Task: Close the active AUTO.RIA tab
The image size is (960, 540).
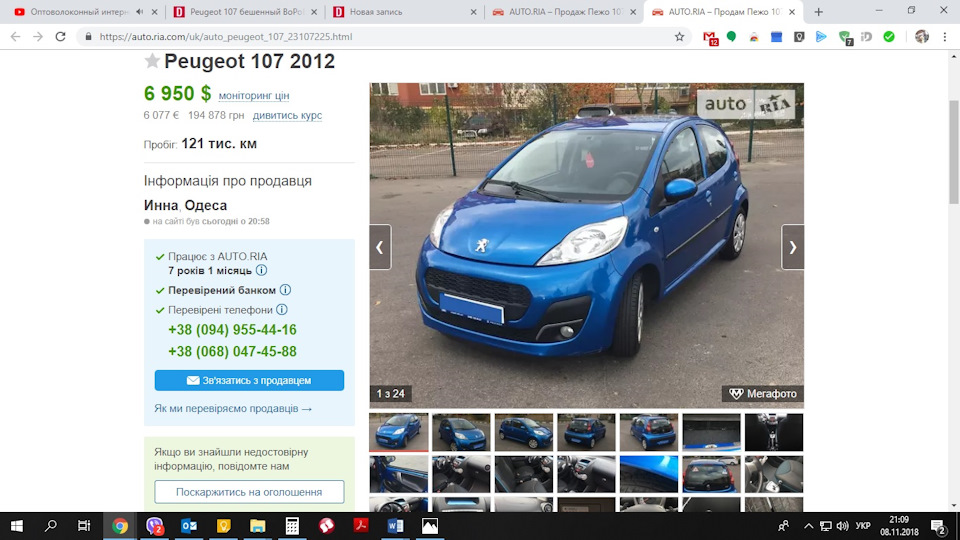Action: (792, 12)
